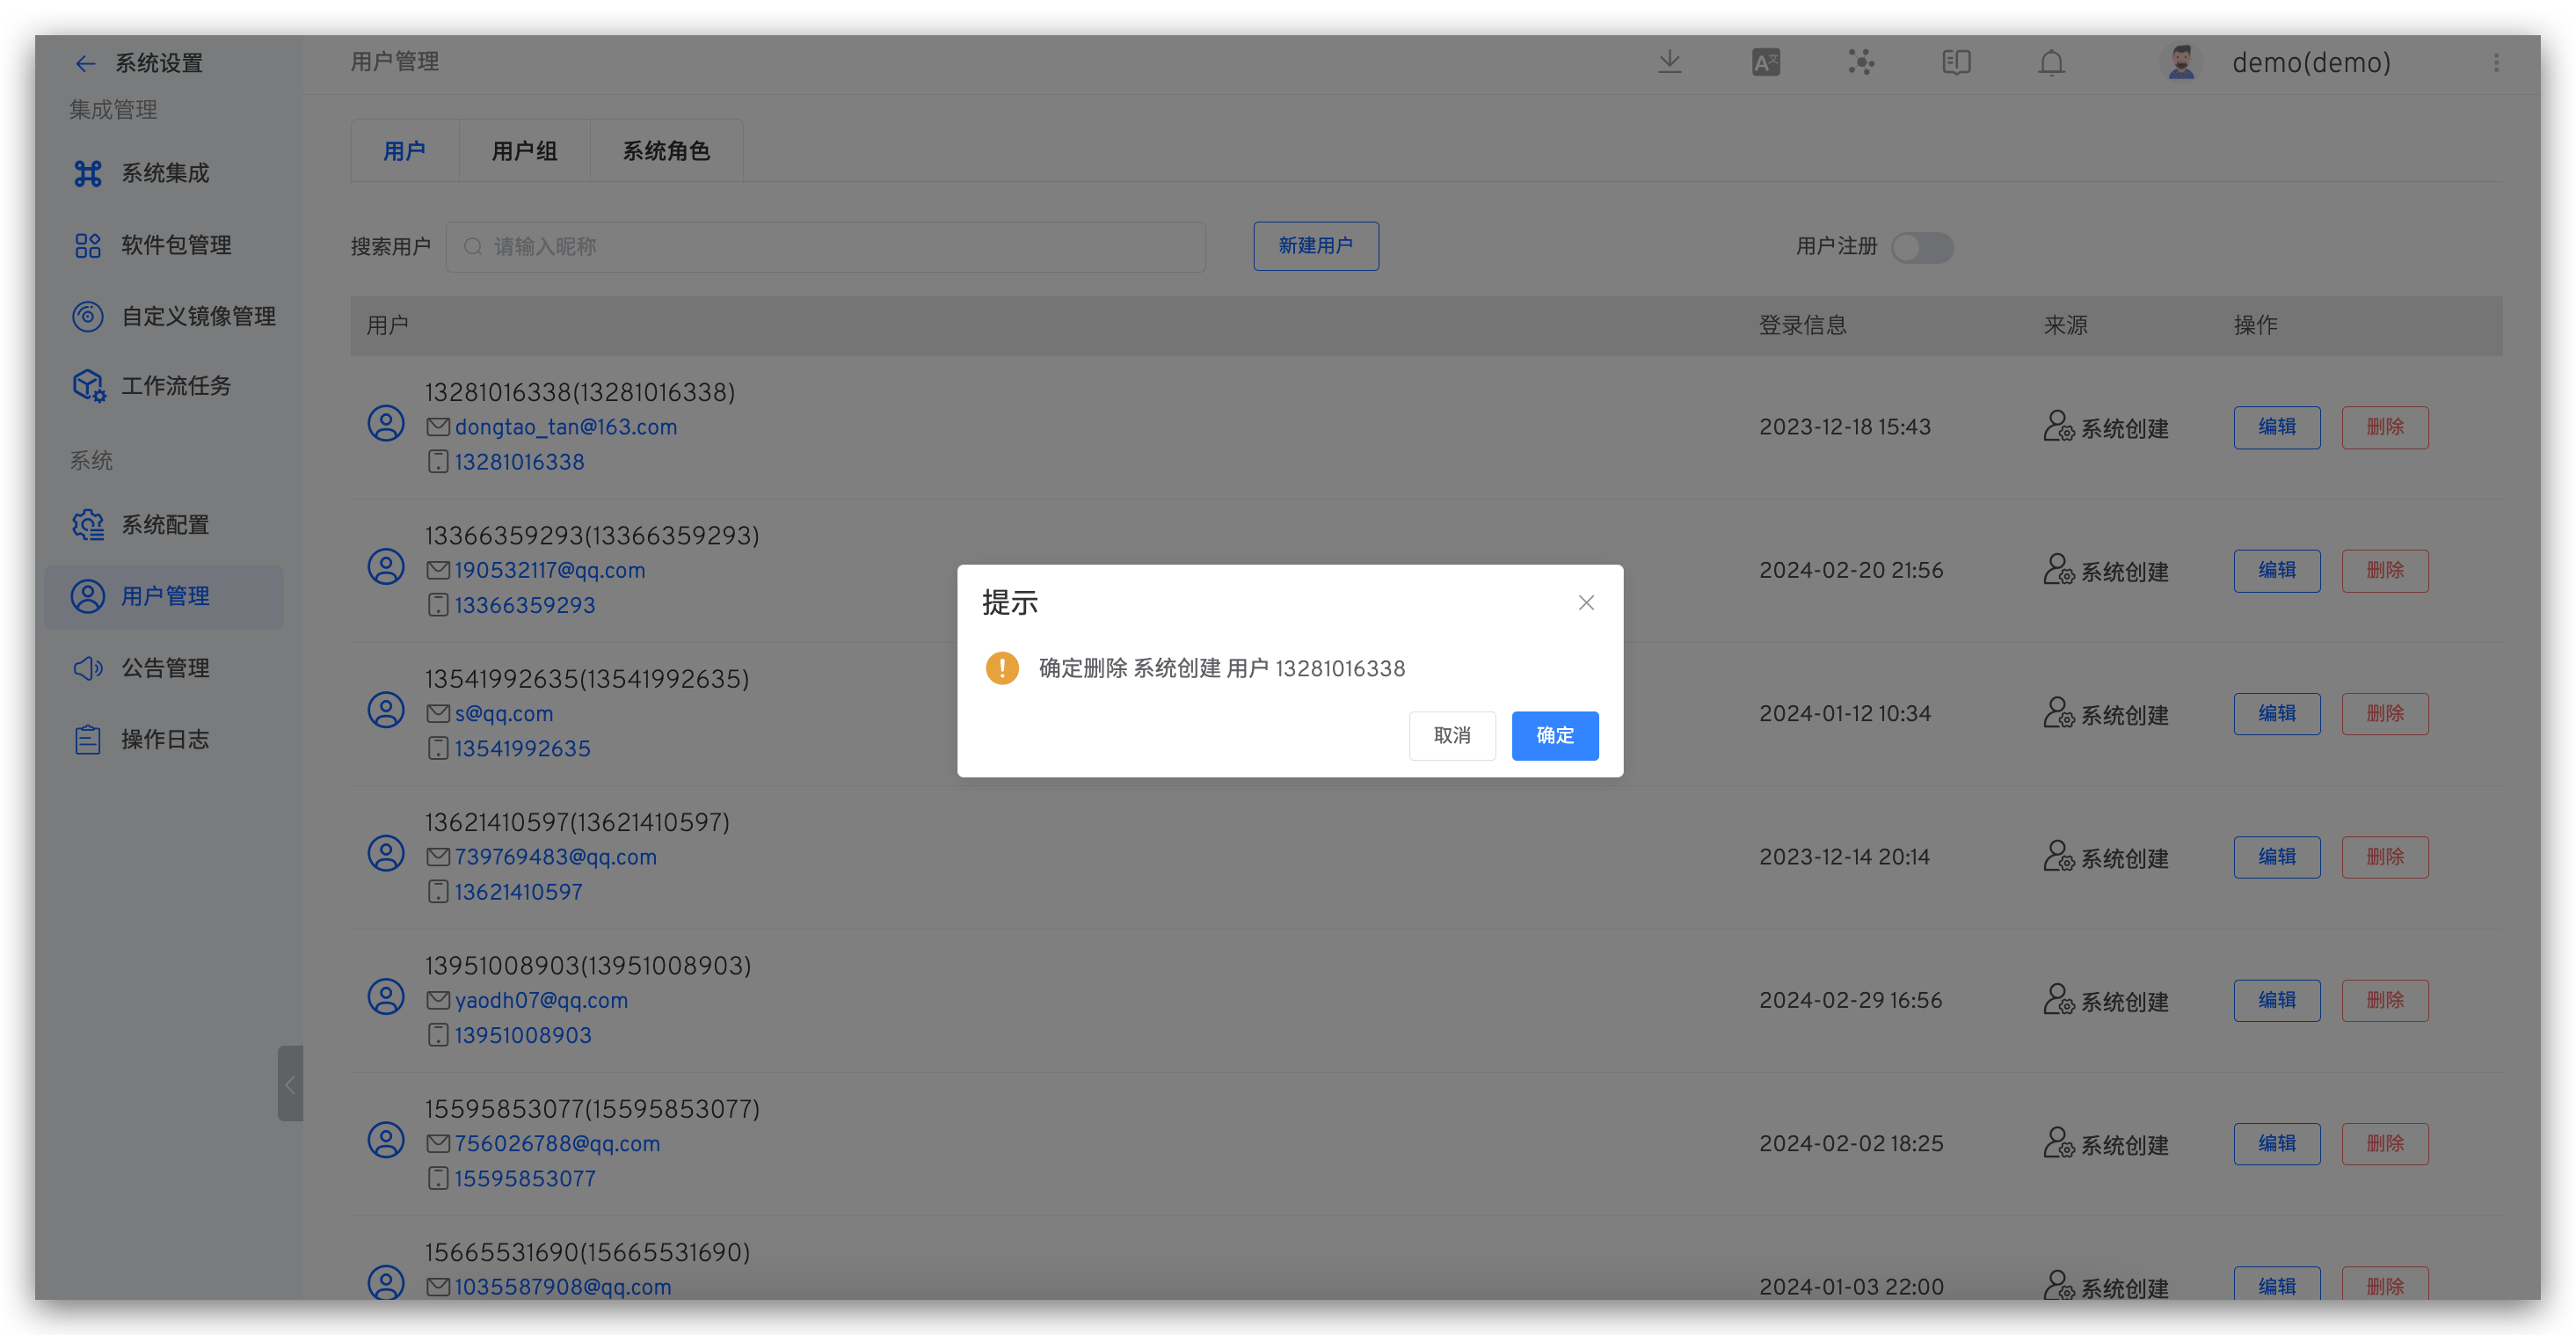Screen dimensions: 2576x1335
Task: Click the download icon in header
Action: click(1669, 62)
